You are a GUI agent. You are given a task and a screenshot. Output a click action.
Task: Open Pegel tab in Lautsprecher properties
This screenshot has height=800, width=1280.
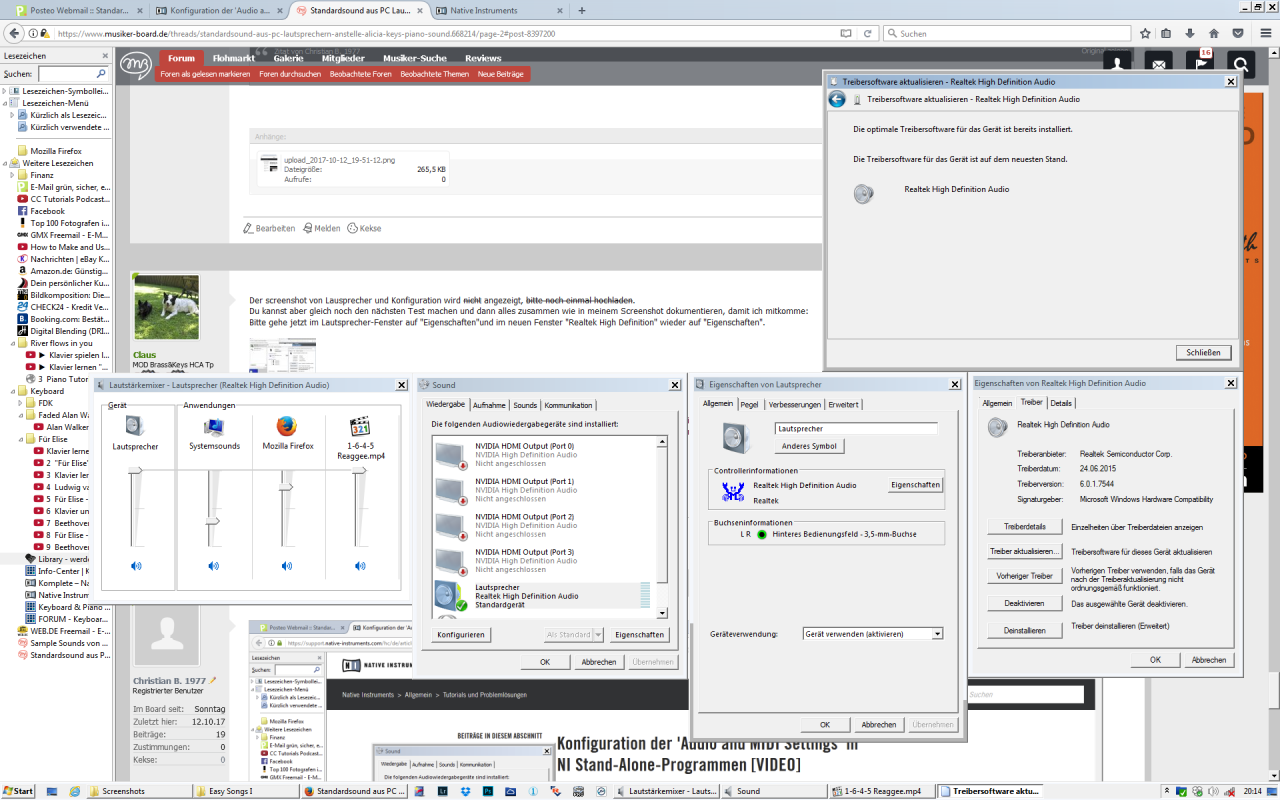point(749,404)
